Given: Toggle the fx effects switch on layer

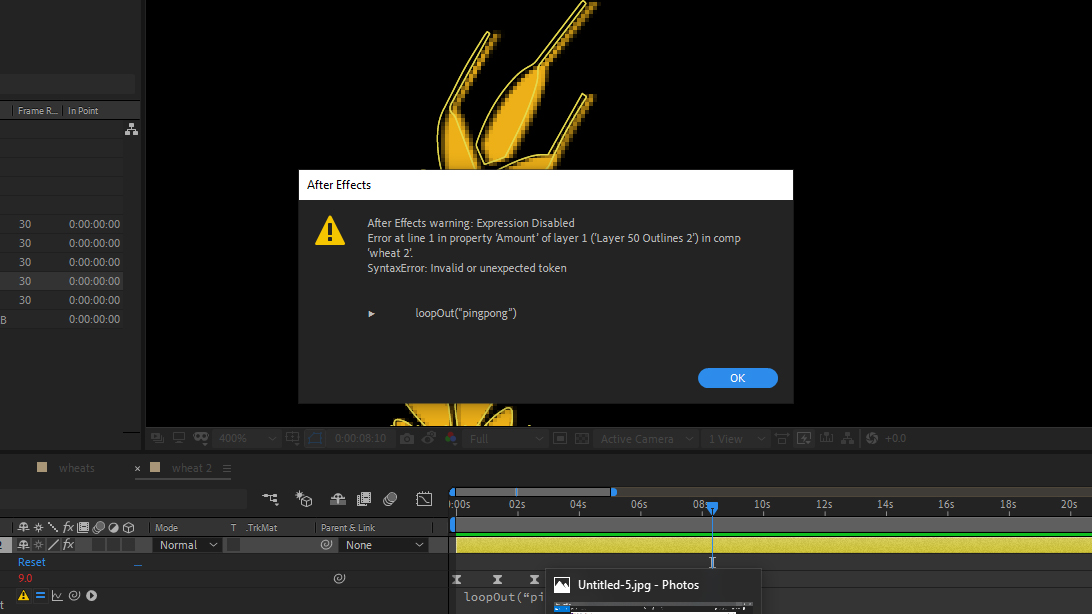Looking at the screenshot, I should pos(68,545).
